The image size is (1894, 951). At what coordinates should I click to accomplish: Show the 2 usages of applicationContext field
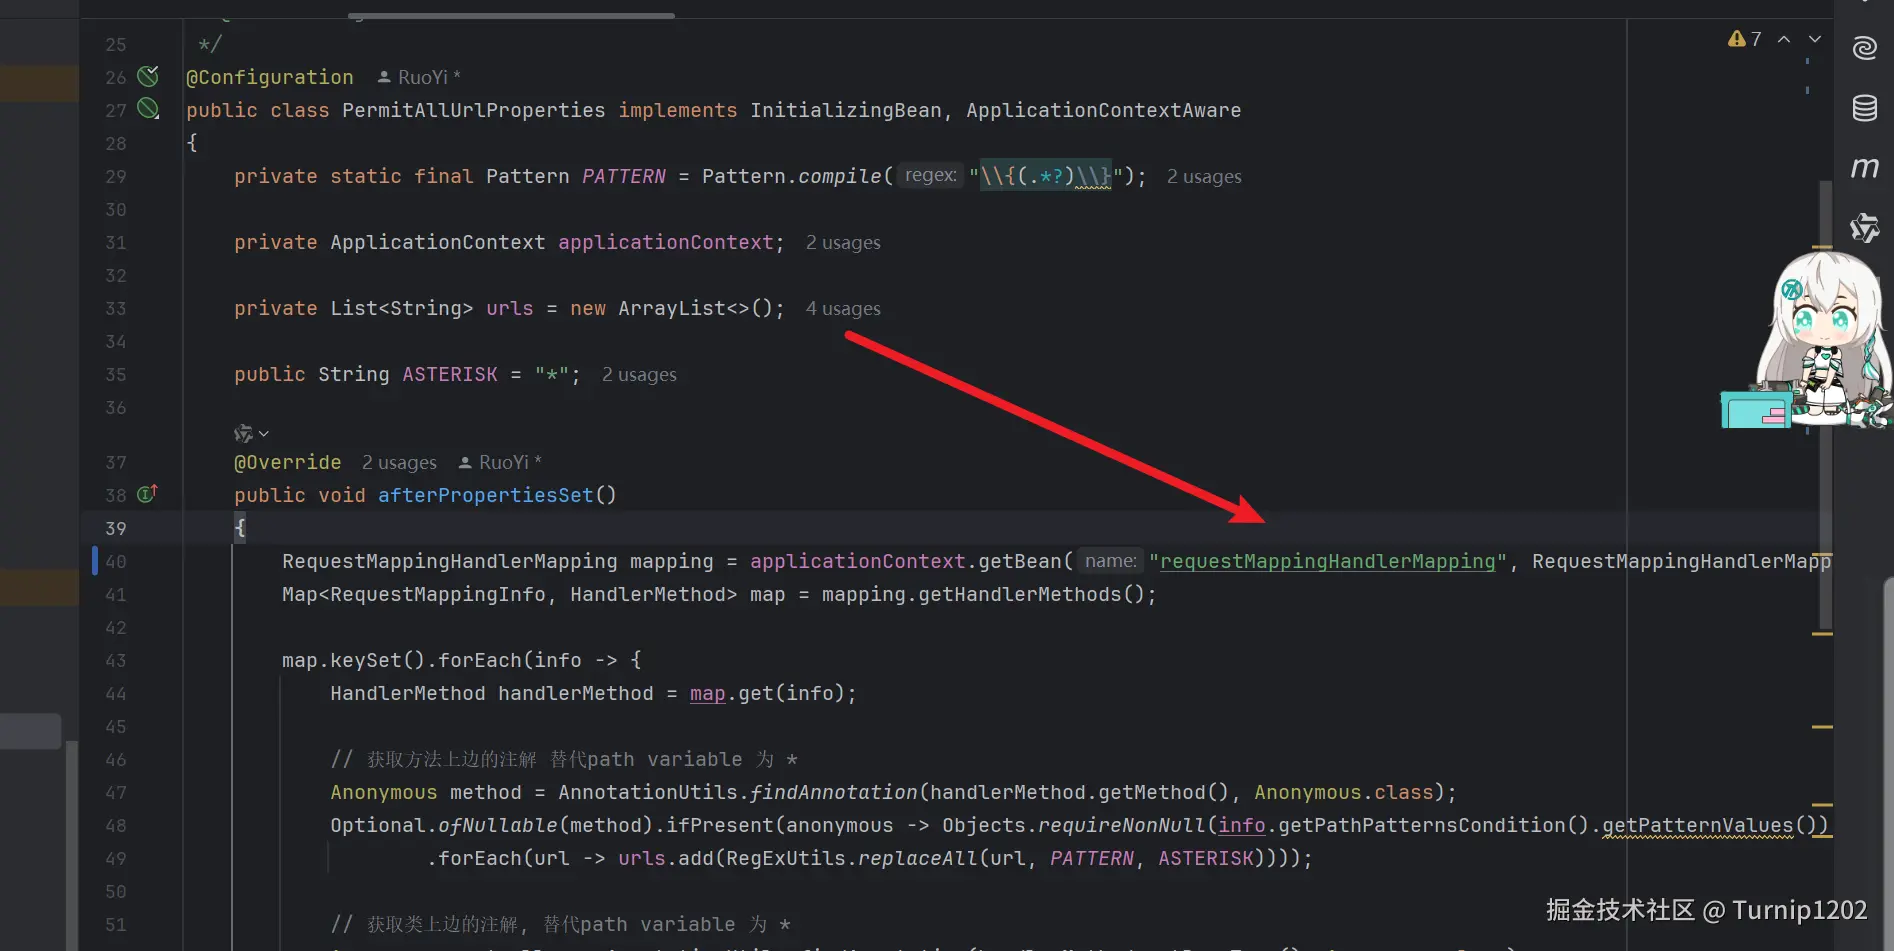(x=843, y=243)
